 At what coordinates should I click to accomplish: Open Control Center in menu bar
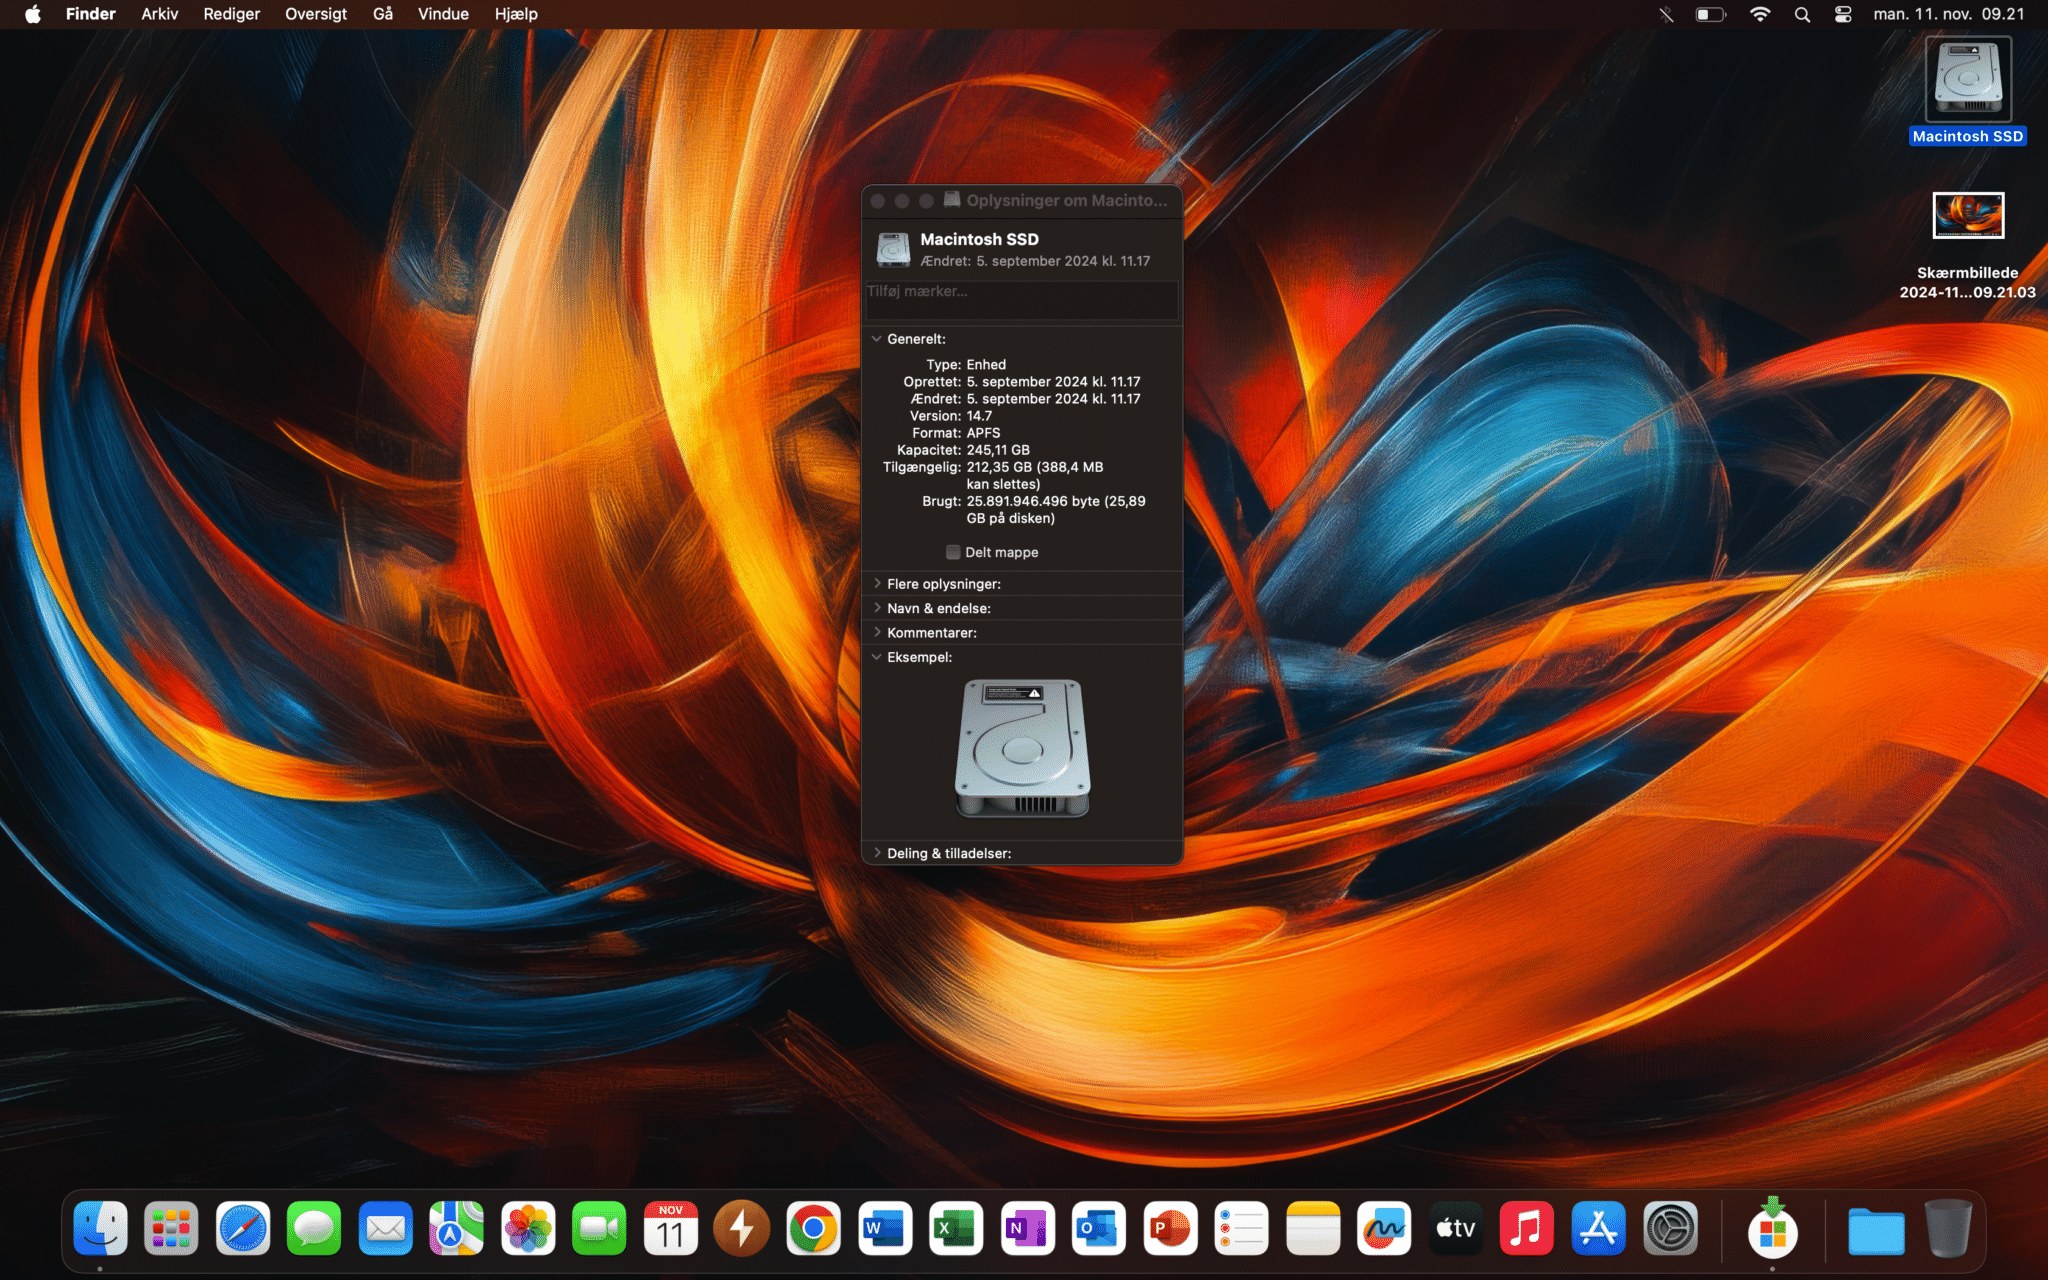point(1843,14)
